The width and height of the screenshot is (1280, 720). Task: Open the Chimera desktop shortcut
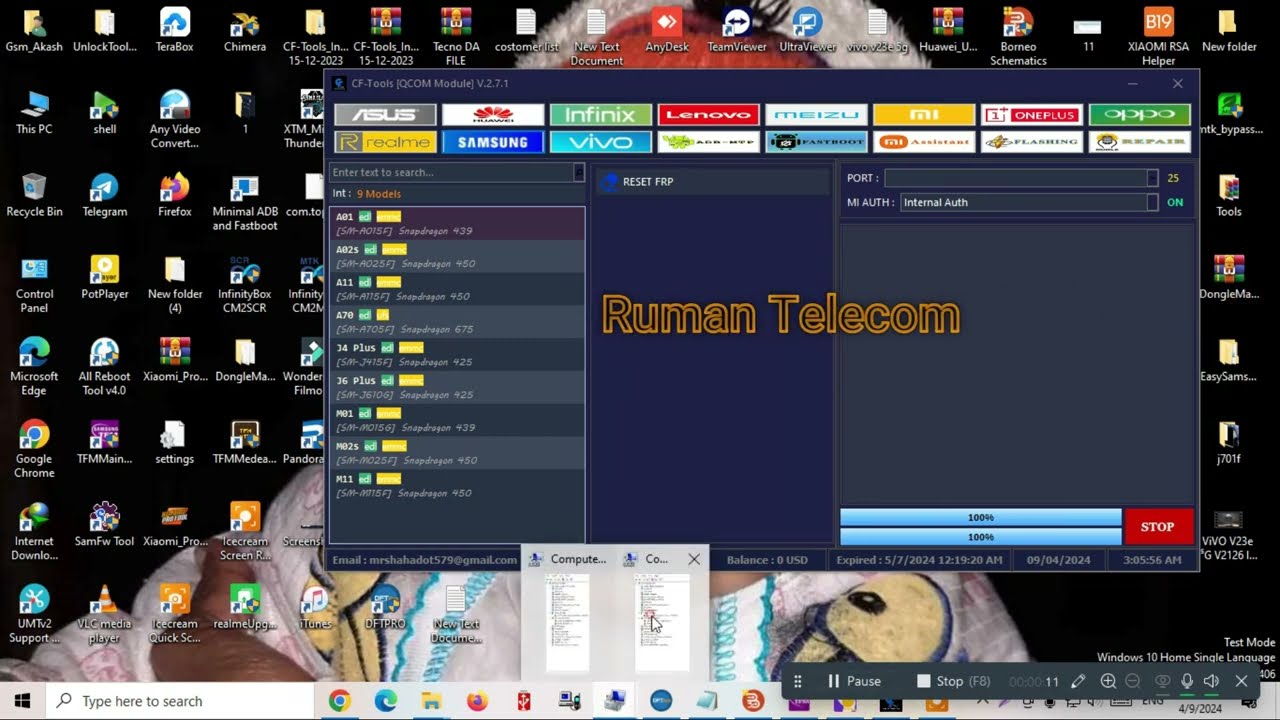(245, 29)
